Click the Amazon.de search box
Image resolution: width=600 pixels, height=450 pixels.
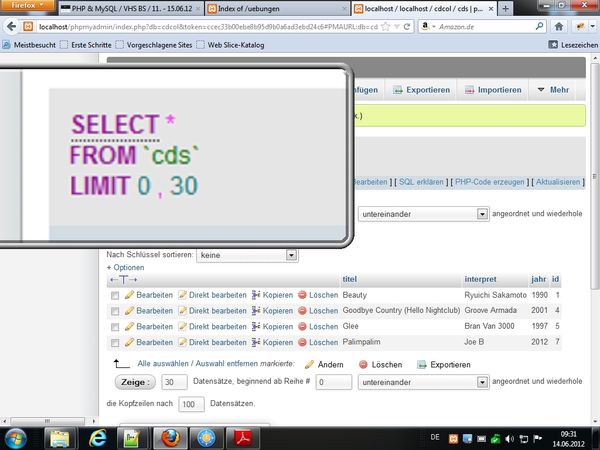pos(484,27)
